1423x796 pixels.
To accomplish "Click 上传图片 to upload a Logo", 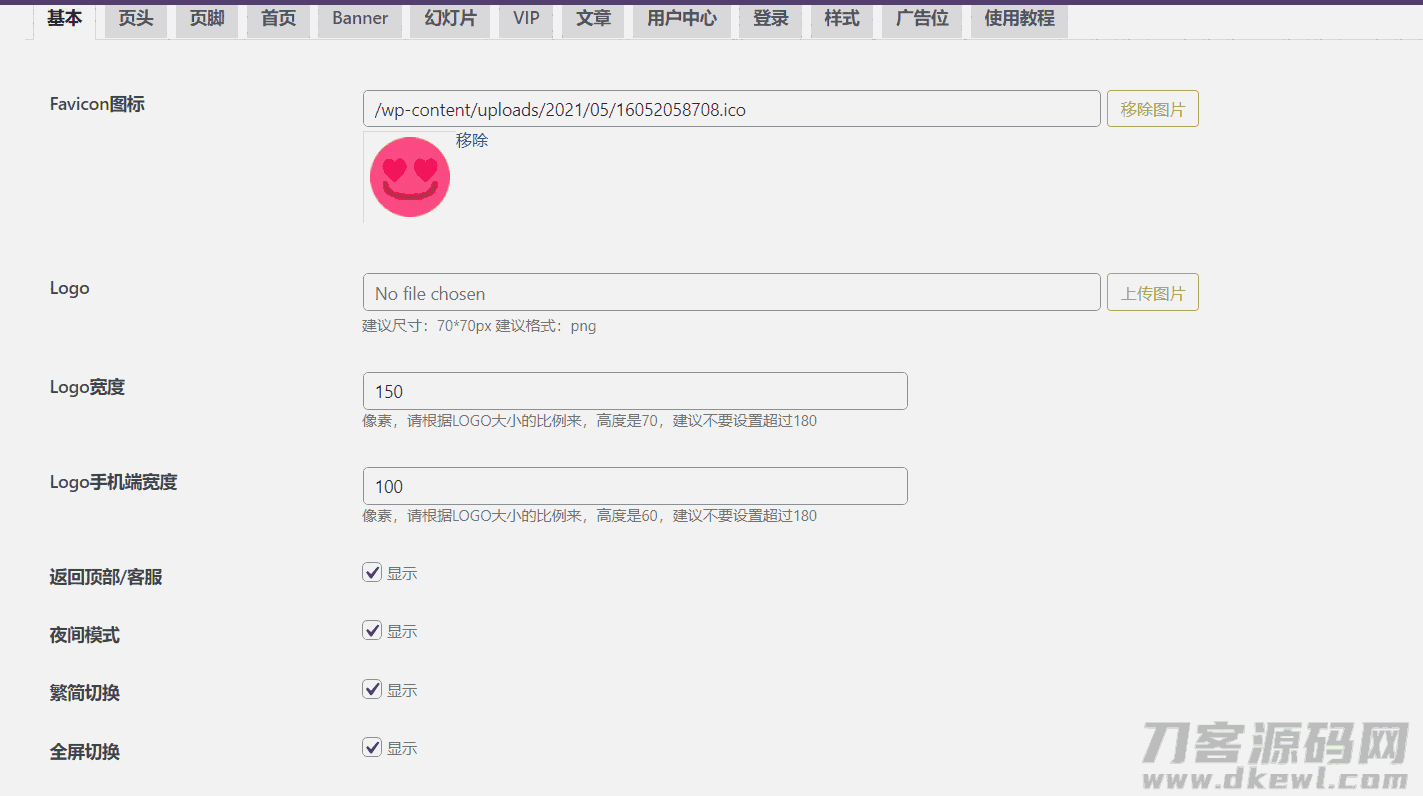I will (1152, 292).
